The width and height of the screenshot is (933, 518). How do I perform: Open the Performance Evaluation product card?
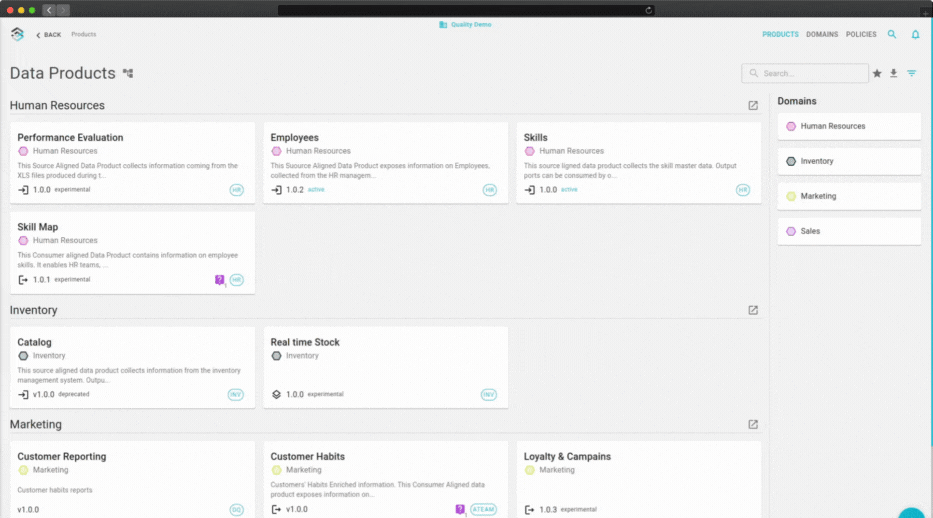[x=132, y=163]
